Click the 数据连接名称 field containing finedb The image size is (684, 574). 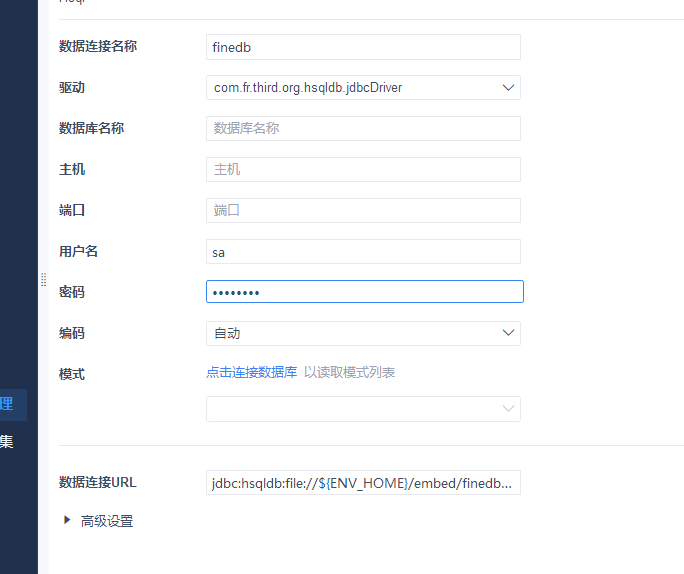(363, 47)
